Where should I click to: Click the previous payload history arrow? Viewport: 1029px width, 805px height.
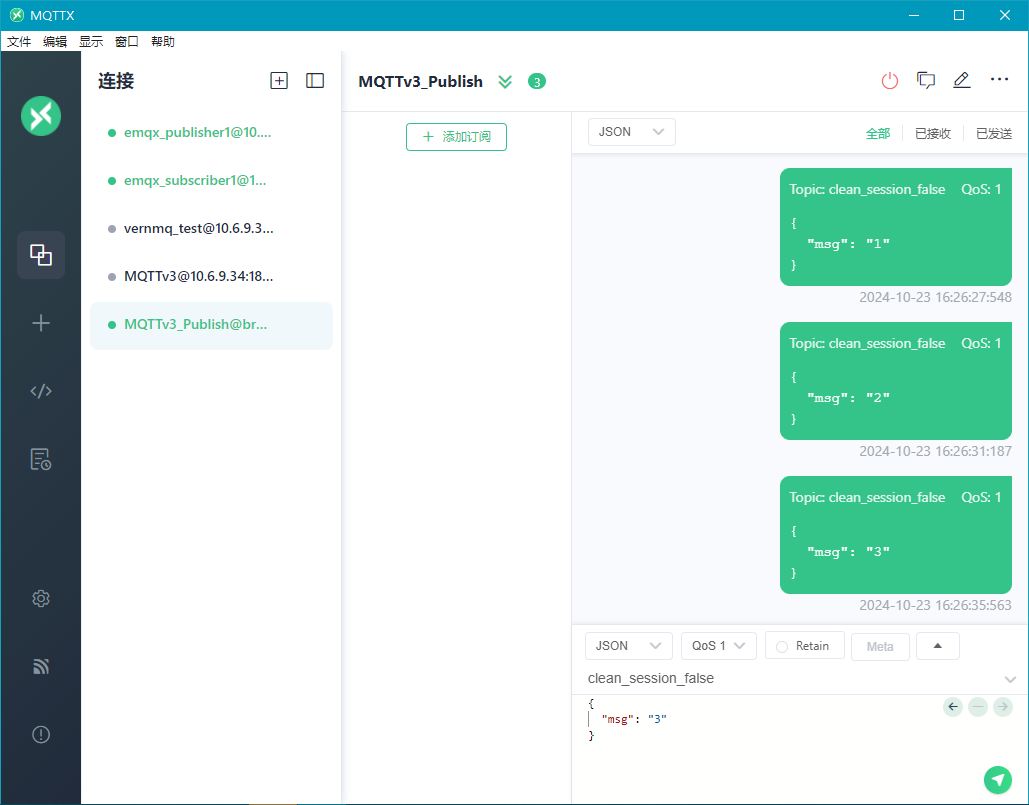(953, 707)
